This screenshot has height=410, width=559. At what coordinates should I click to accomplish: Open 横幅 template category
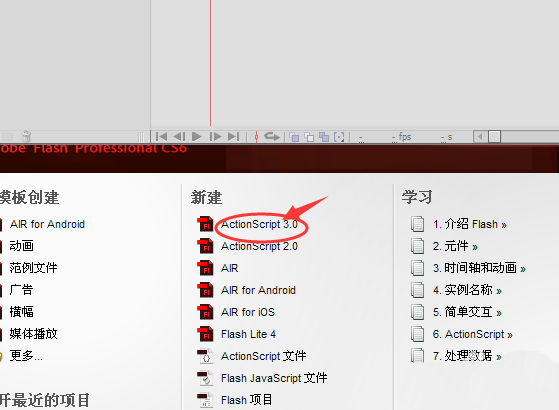pos(21,312)
